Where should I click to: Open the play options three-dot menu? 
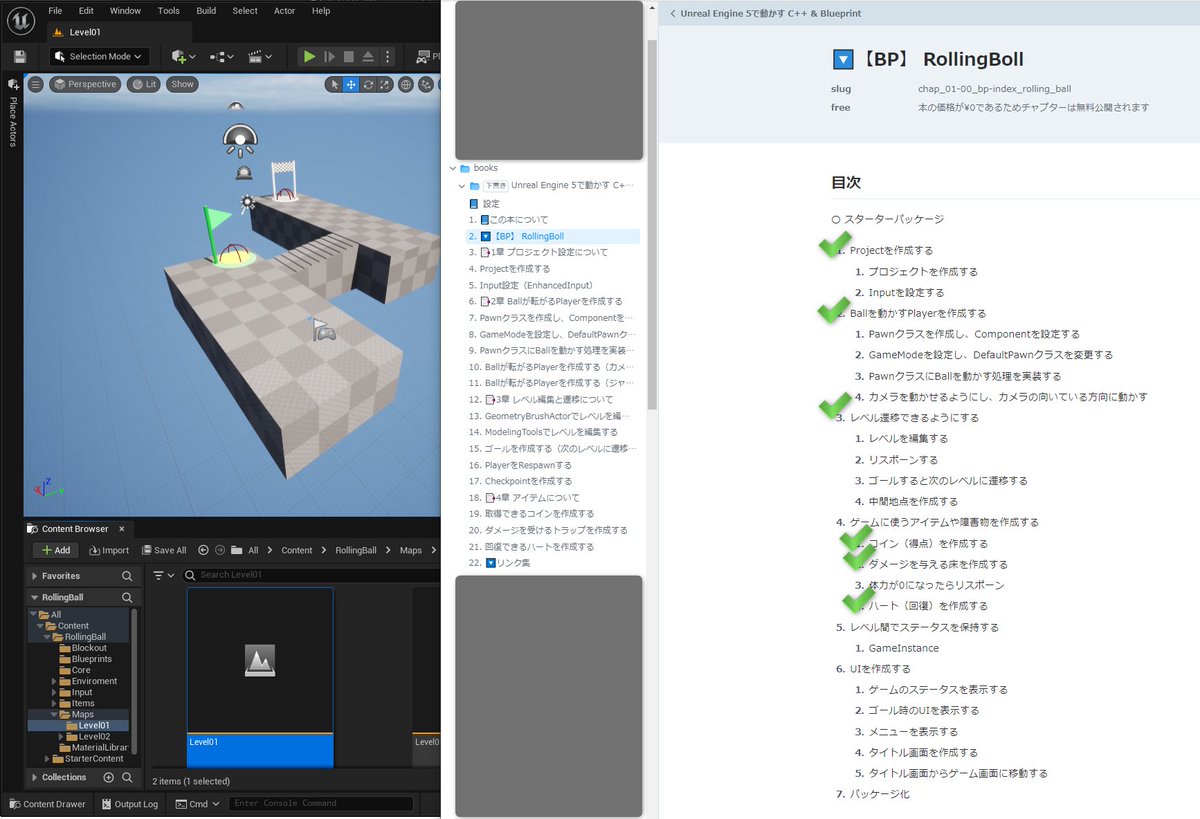point(388,57)
